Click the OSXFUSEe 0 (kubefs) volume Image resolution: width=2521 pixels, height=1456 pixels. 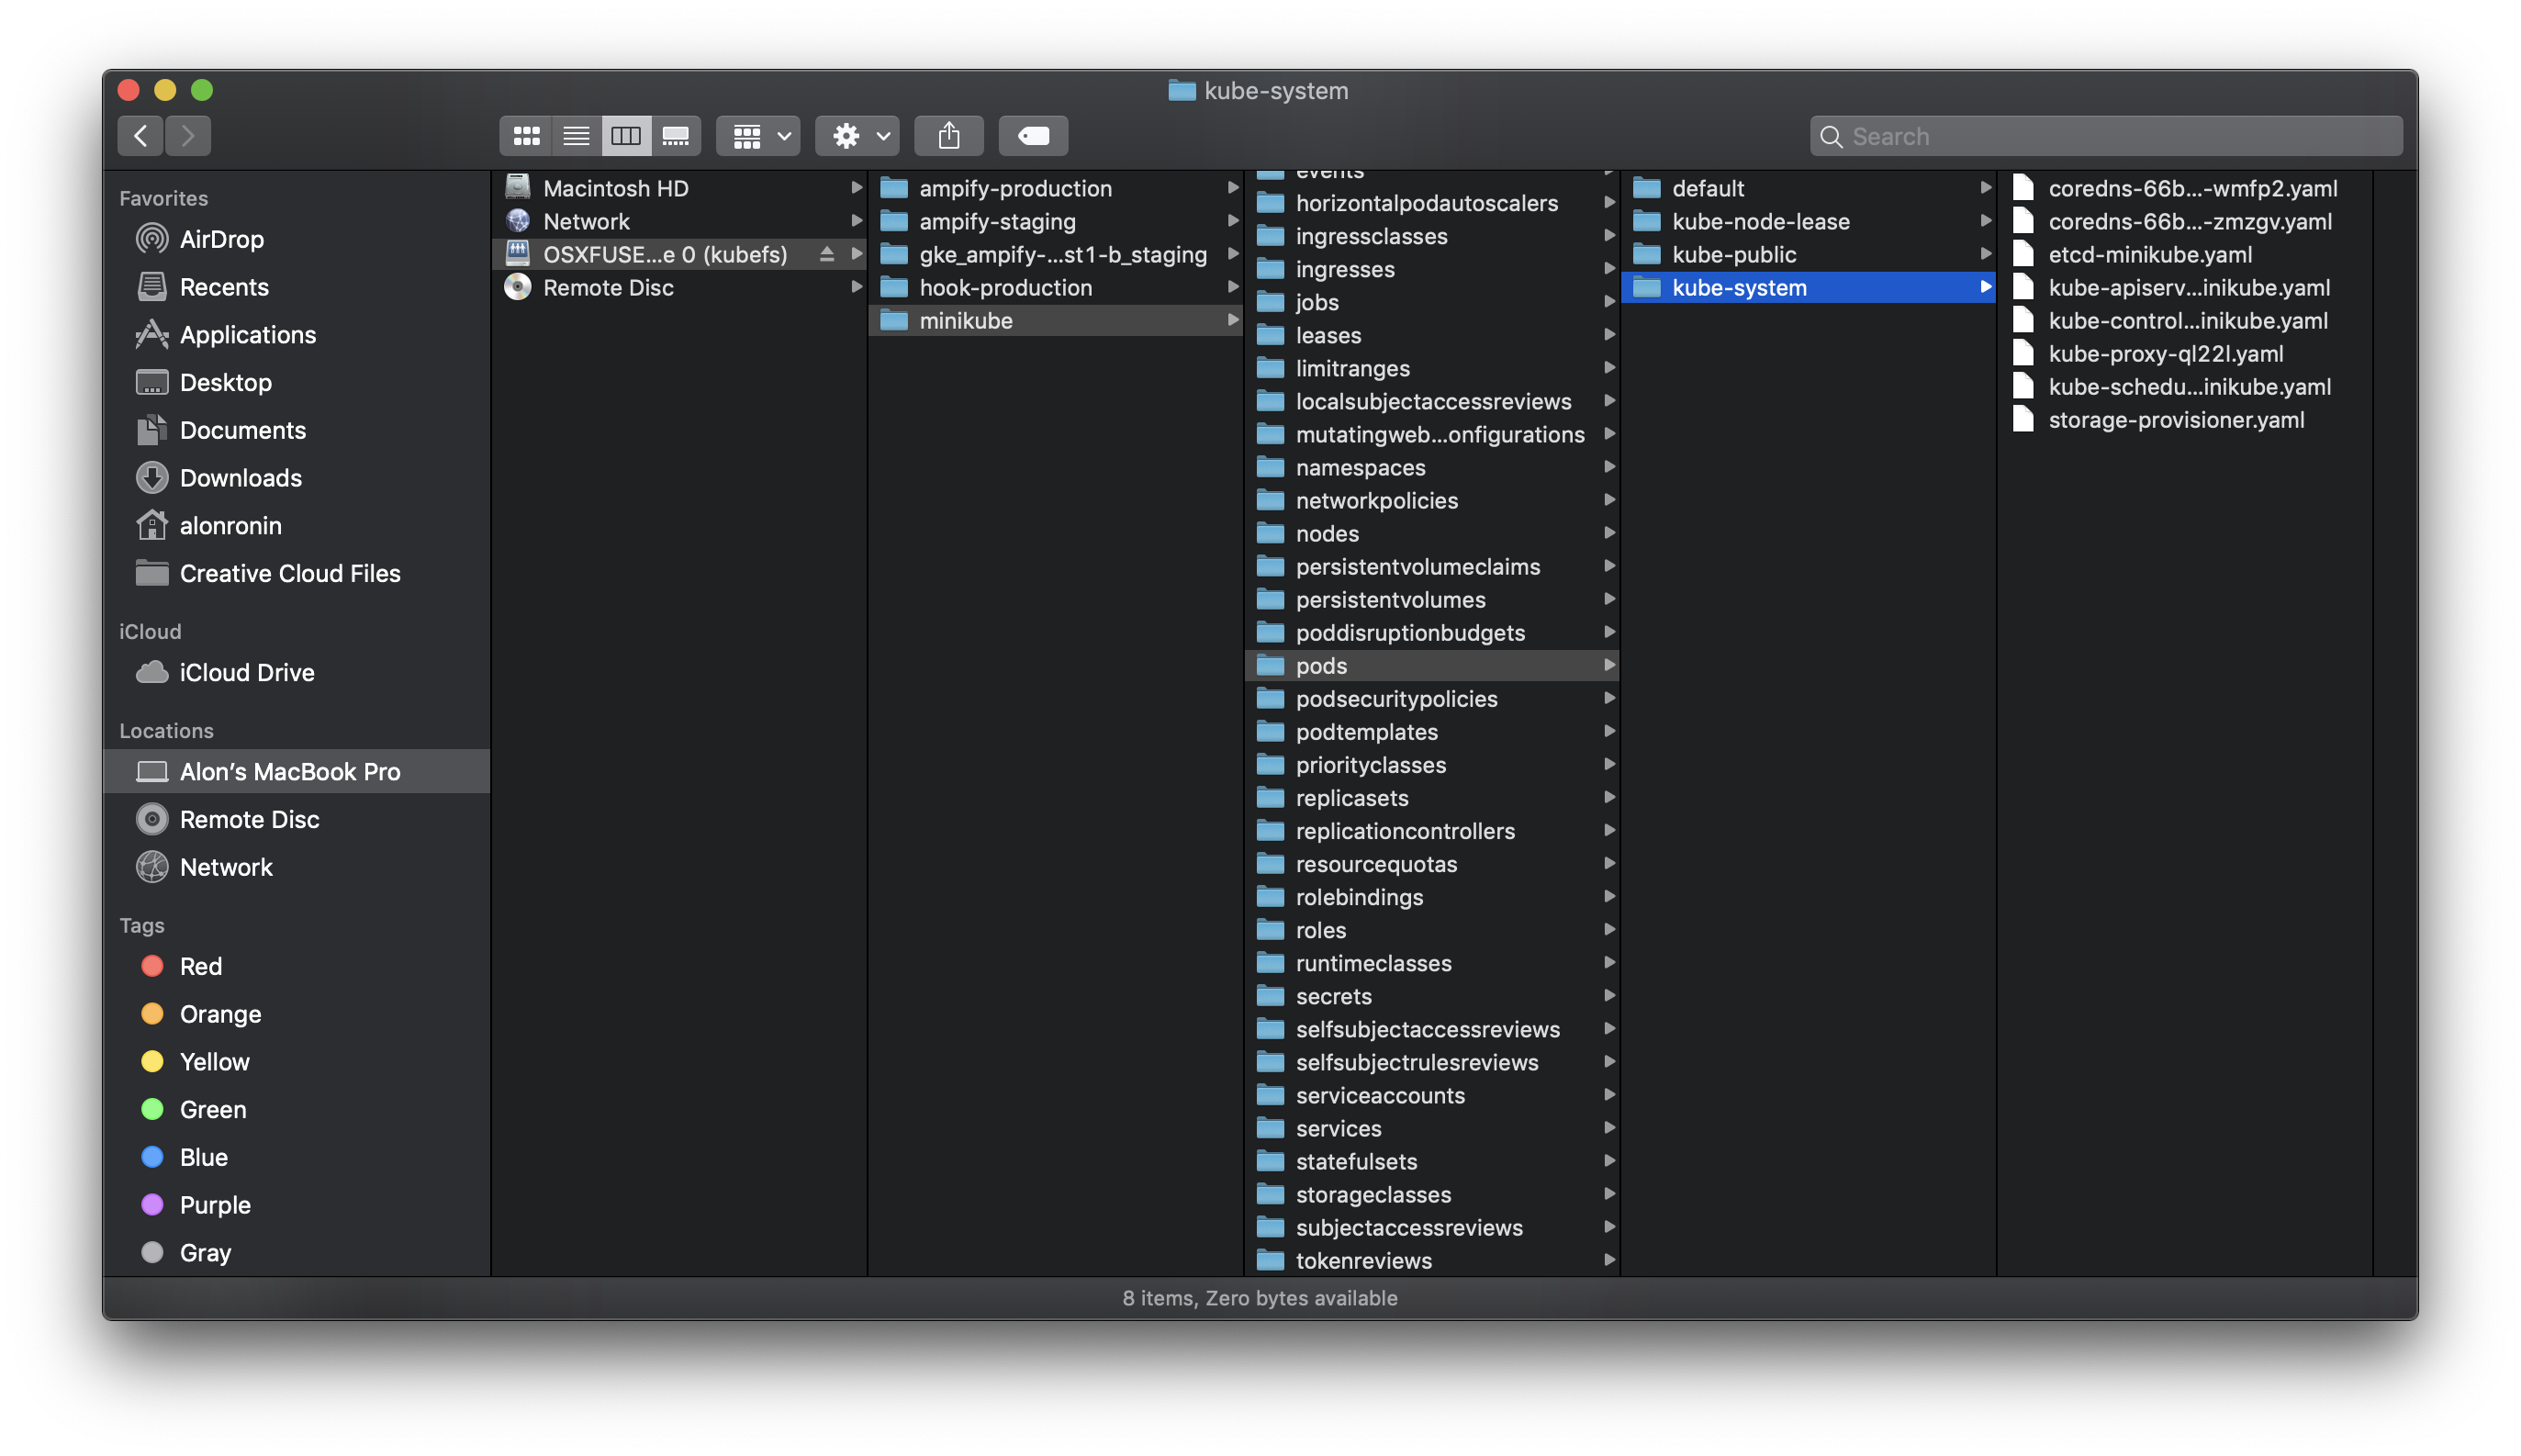pyautogui.click(x=666, y=255)
